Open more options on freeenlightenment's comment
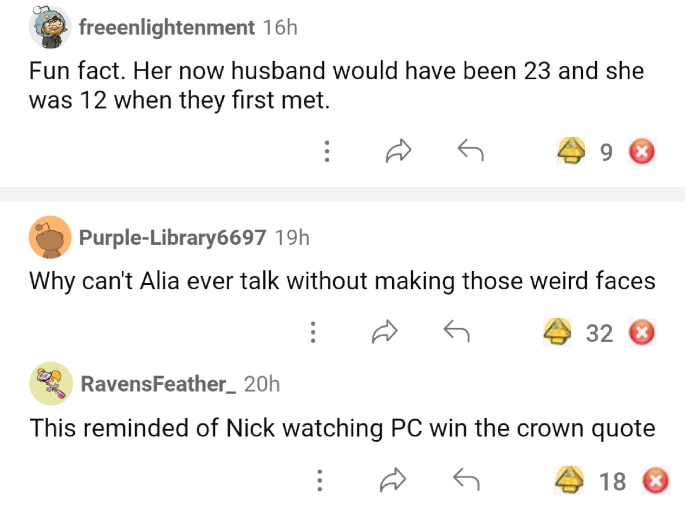700x521 pixels. point(326,152)
